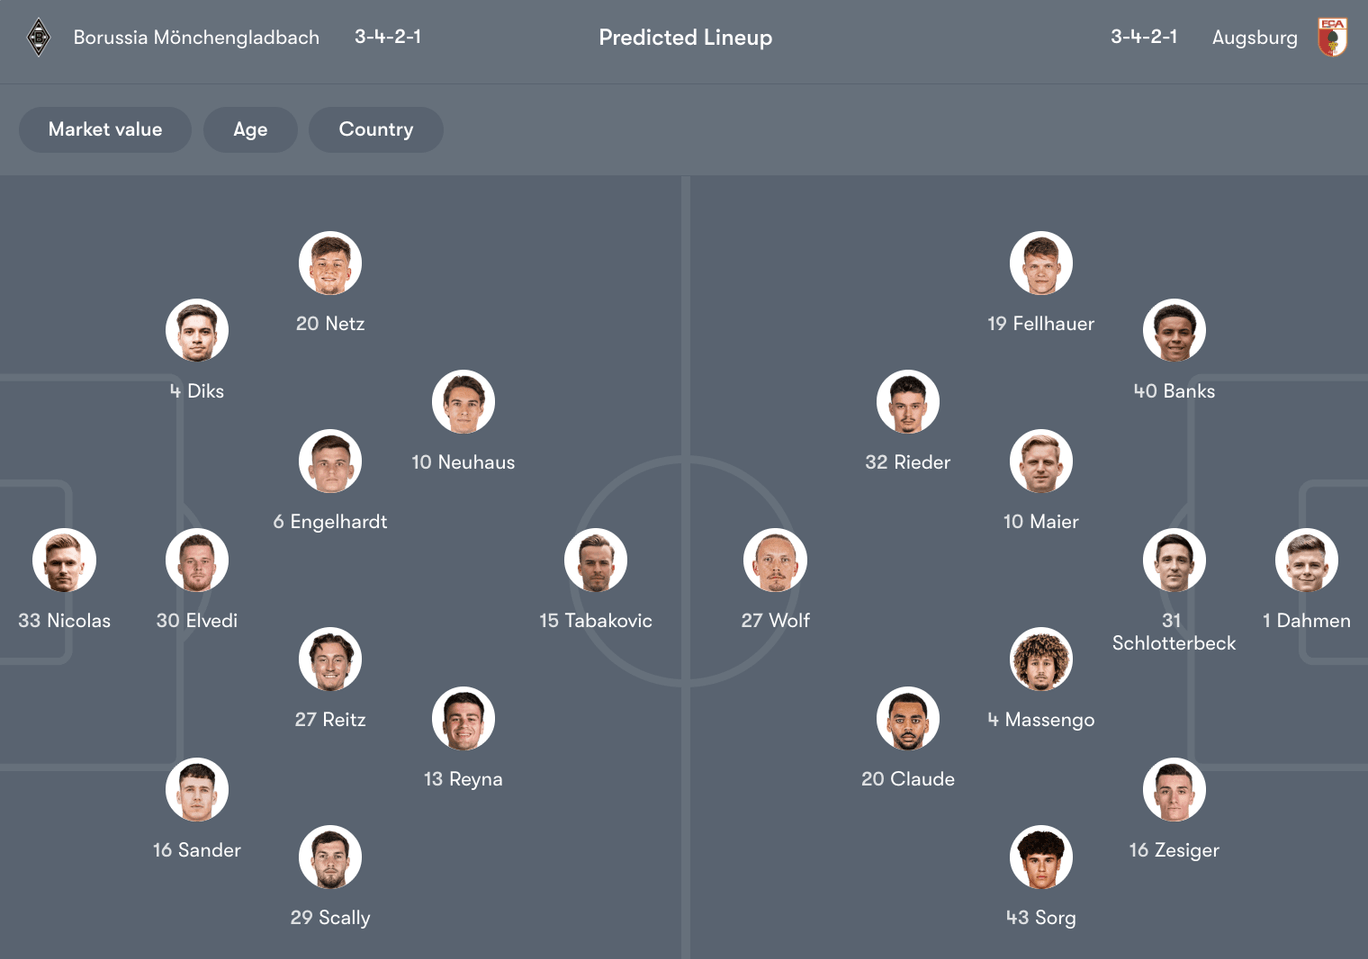Viewport: 1368px width, 959px height.
Task: Switch on the Country display filter
Action: pos(376,129)
